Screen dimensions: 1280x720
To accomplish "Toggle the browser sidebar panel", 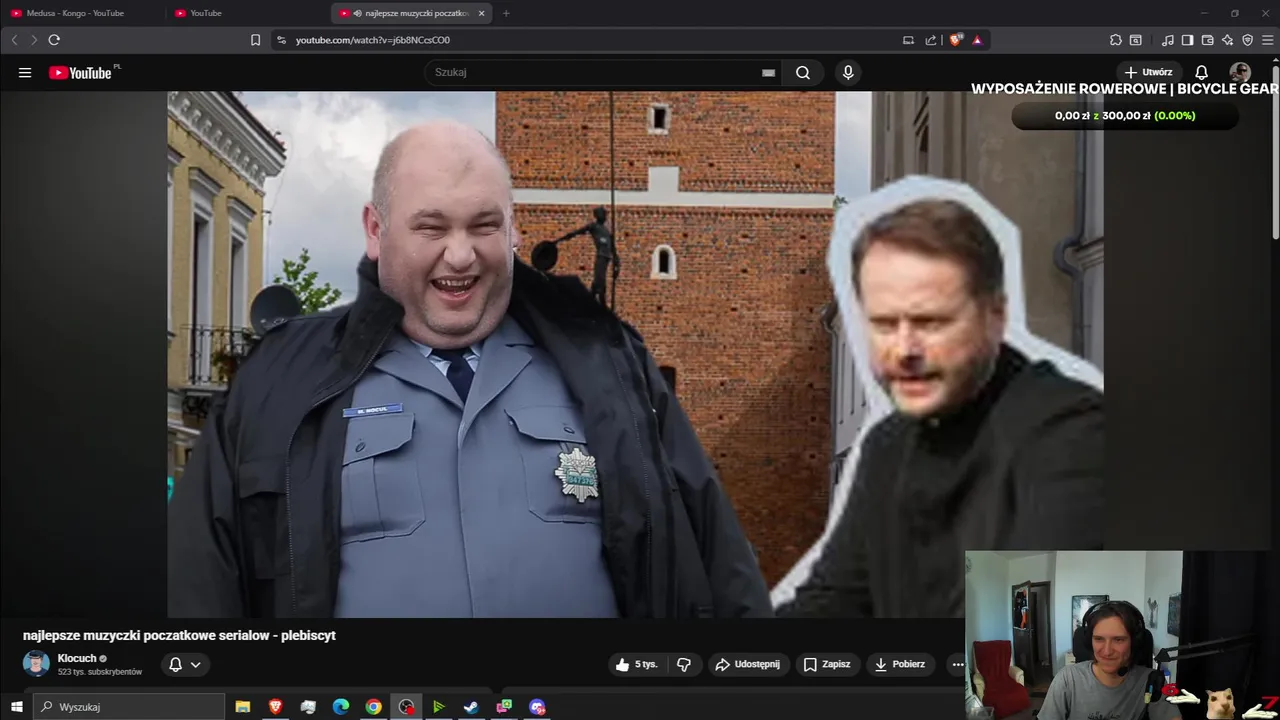I will [x=1187, y=40].
